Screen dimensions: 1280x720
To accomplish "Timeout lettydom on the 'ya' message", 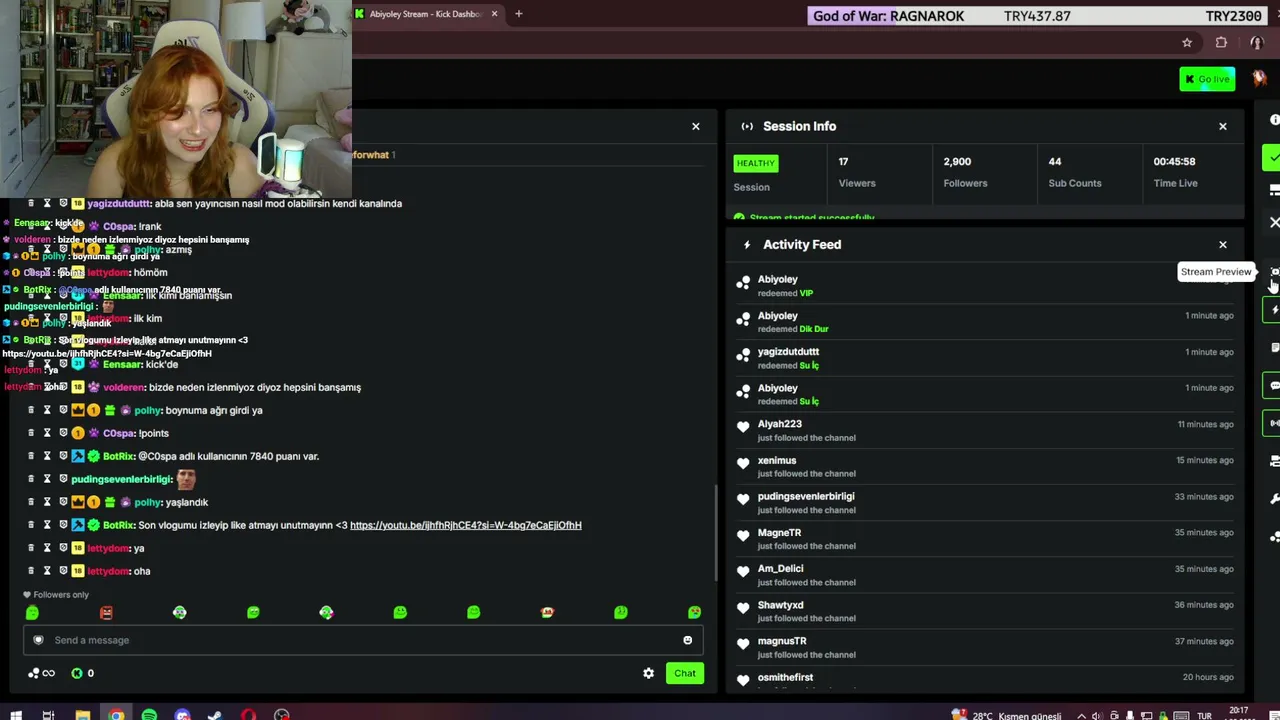I will coord(46,548).
